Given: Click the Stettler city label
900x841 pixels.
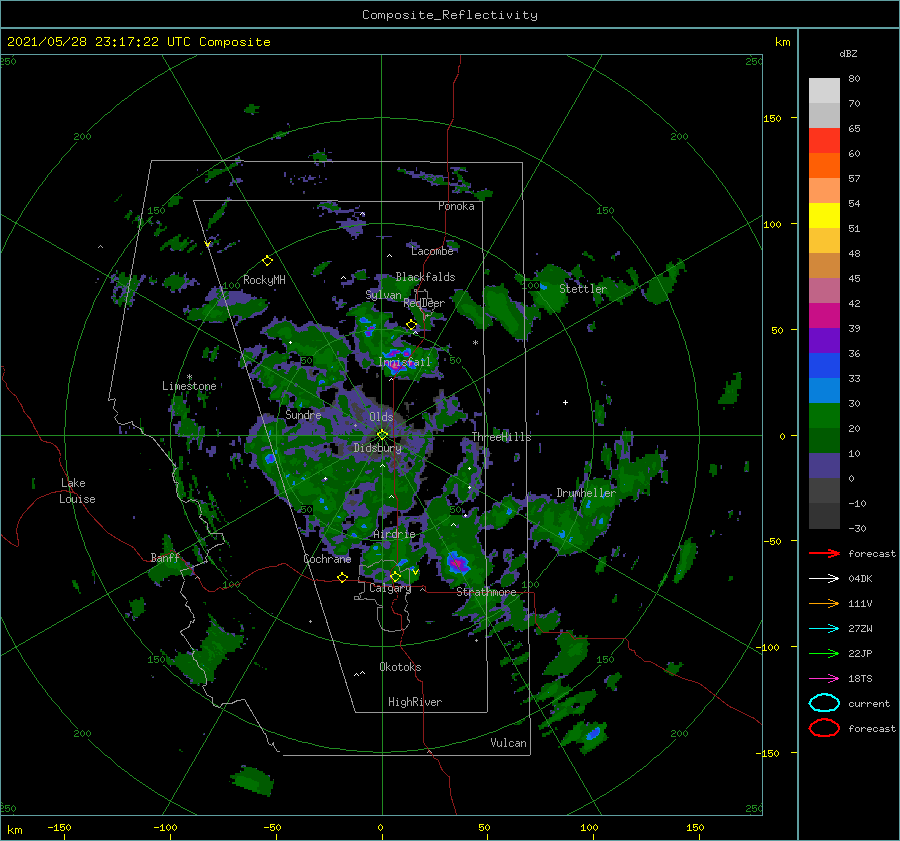Looking at the screenshot, I should pos(583,289).
